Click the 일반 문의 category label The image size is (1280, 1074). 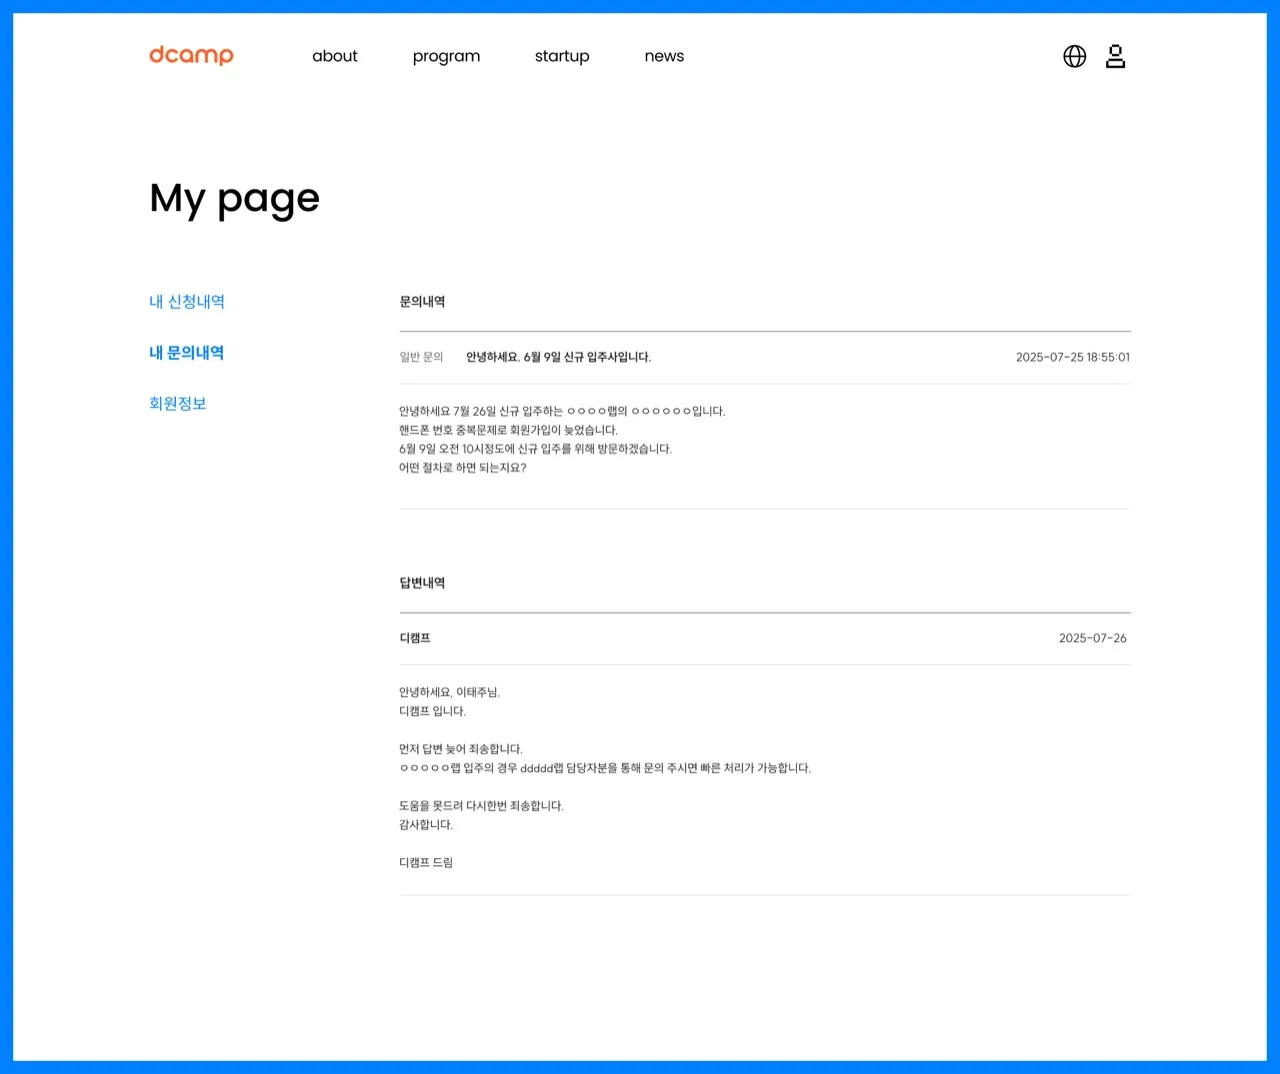pos(421,357)
